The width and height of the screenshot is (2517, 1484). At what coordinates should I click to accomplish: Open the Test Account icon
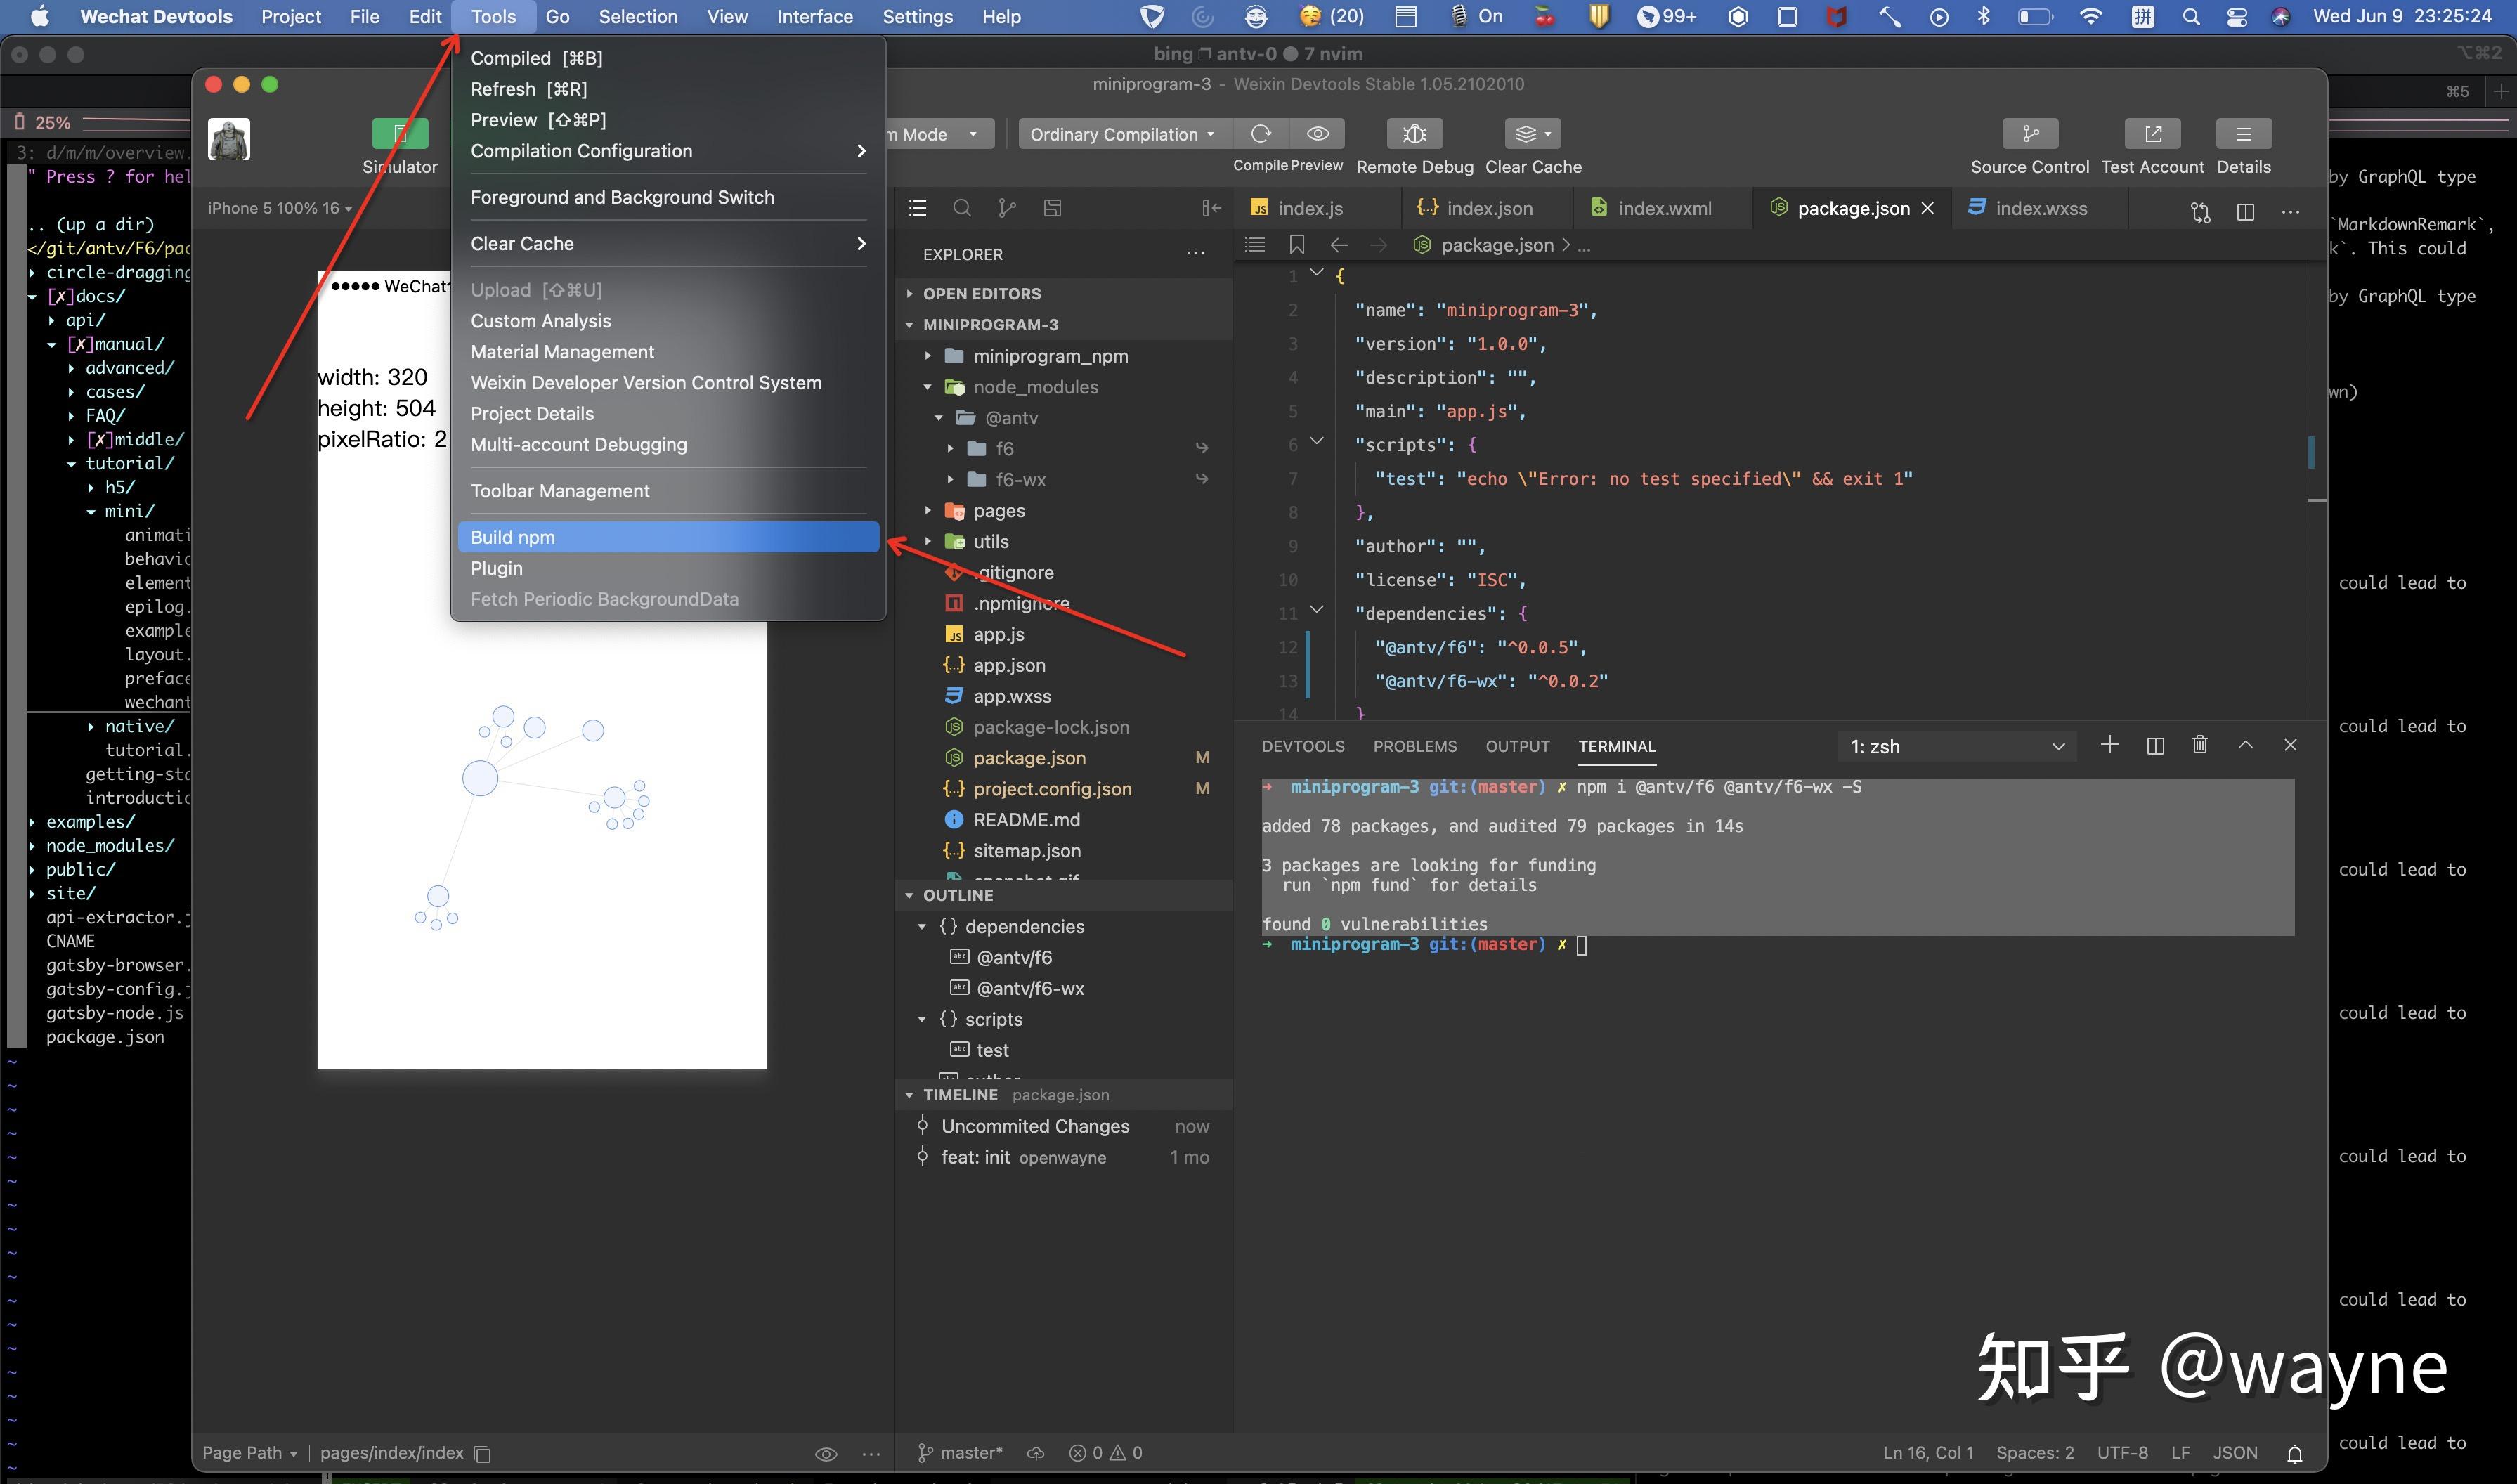(2152, 134)
